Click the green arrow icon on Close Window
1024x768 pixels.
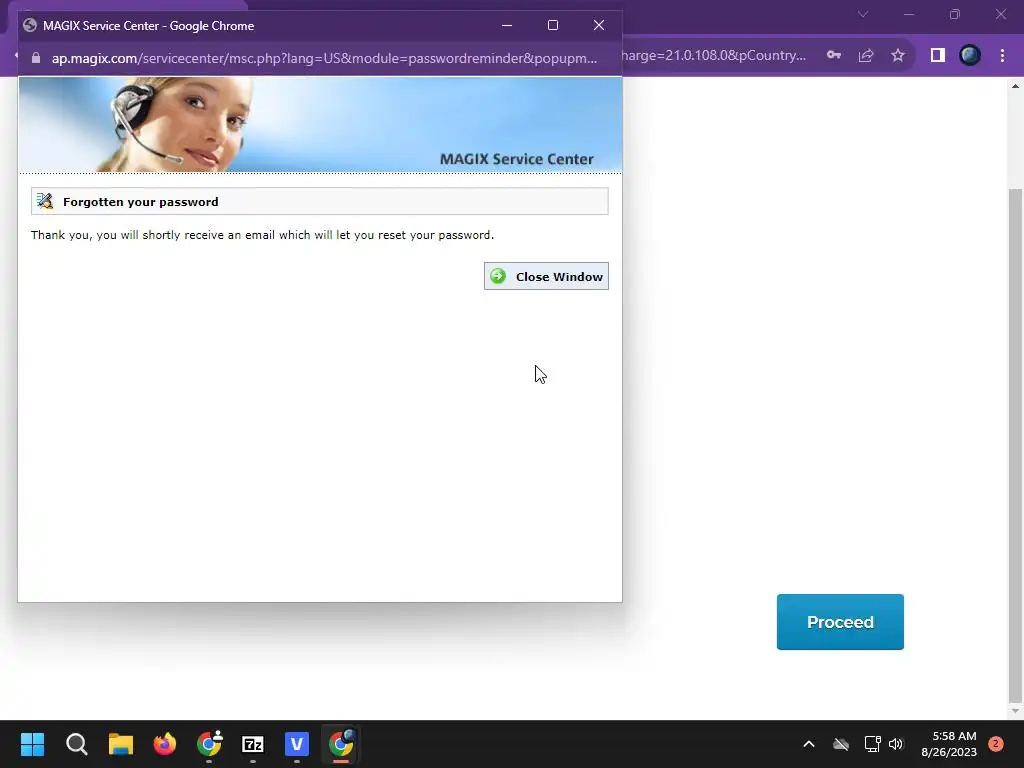(x=498, y=276)
